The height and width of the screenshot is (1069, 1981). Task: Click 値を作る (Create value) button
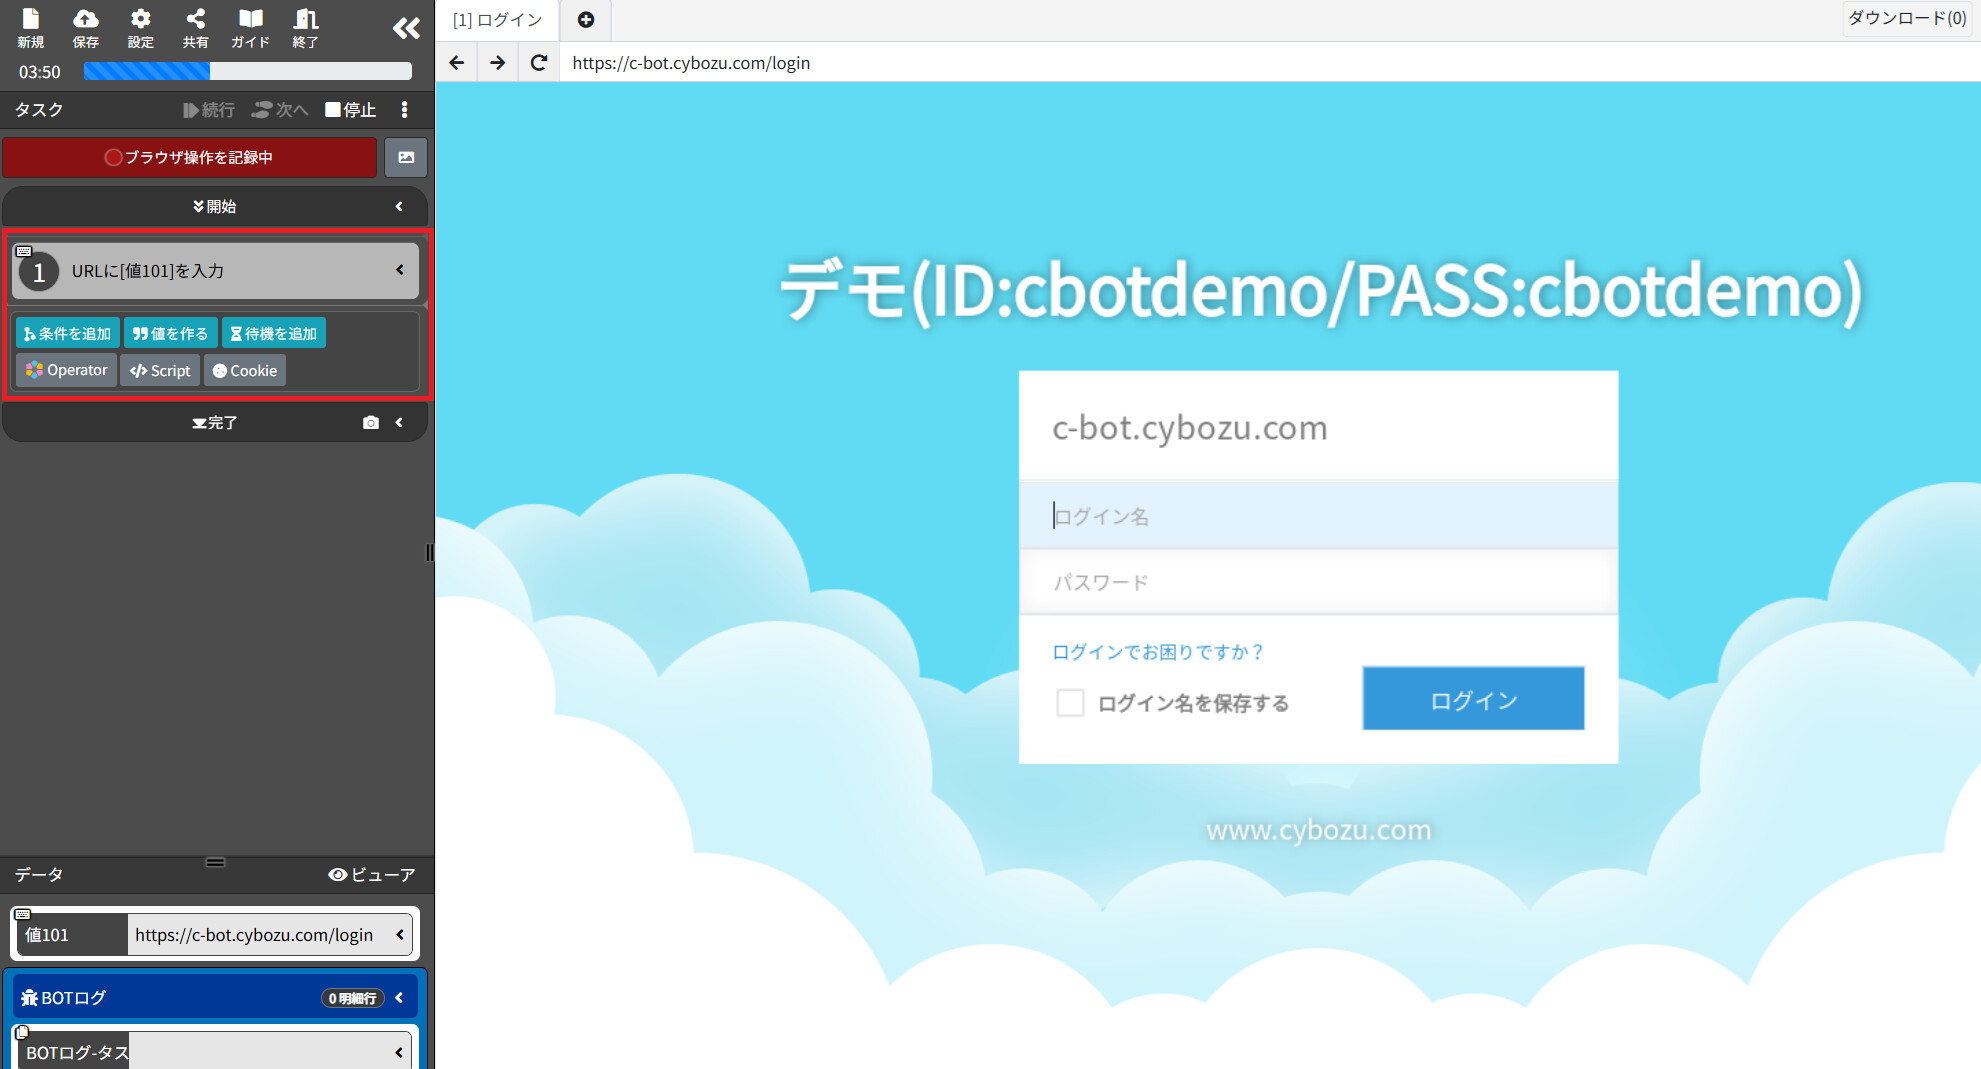[x=171, y=333]
